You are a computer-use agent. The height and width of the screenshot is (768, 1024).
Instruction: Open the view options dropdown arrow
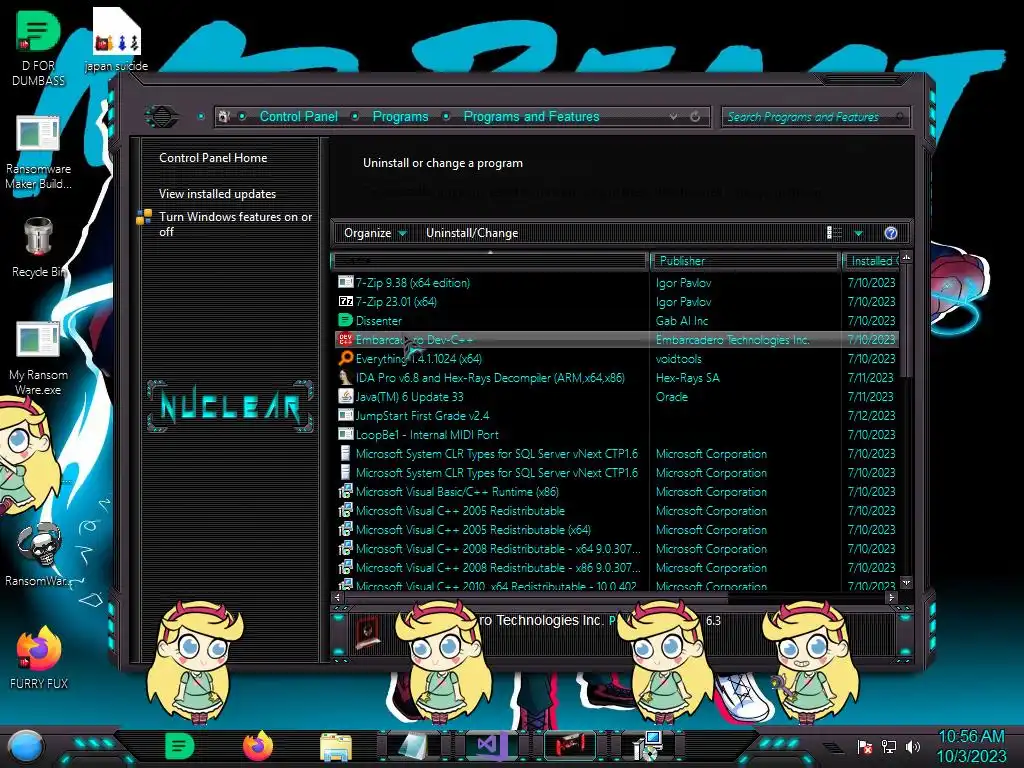pos(858,233)
